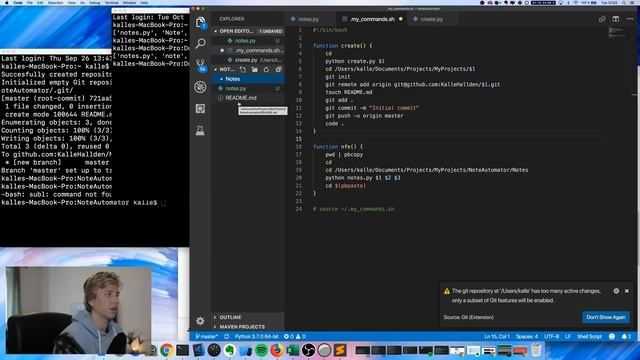
Task: Click the master branch in the status bar
Action: [207, 336]
